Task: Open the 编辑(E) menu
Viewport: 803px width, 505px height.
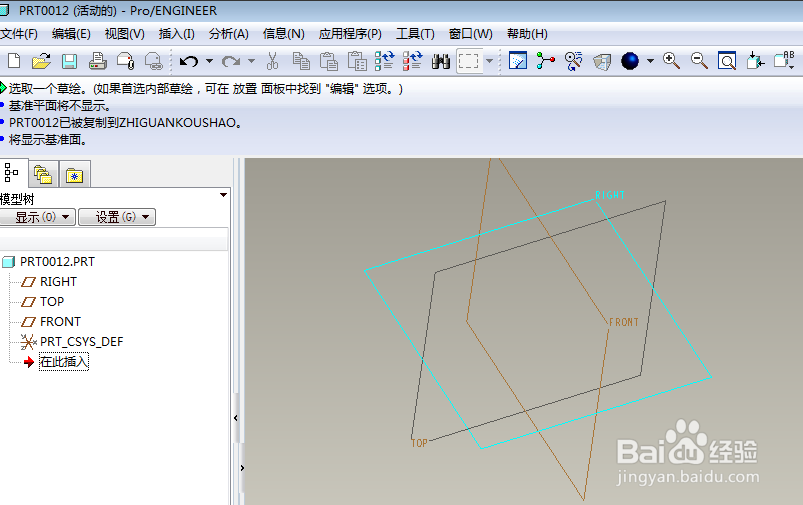Action: [71, 34]
